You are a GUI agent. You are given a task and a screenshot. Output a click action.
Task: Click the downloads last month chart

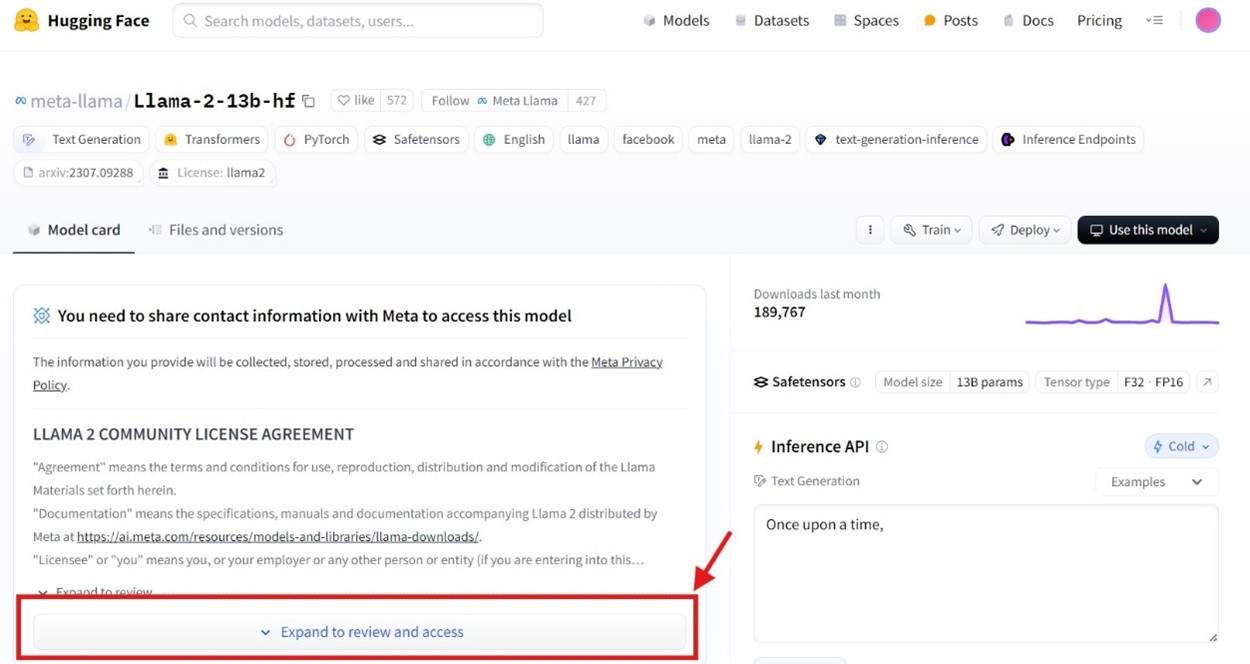[x=1122, y=306]
